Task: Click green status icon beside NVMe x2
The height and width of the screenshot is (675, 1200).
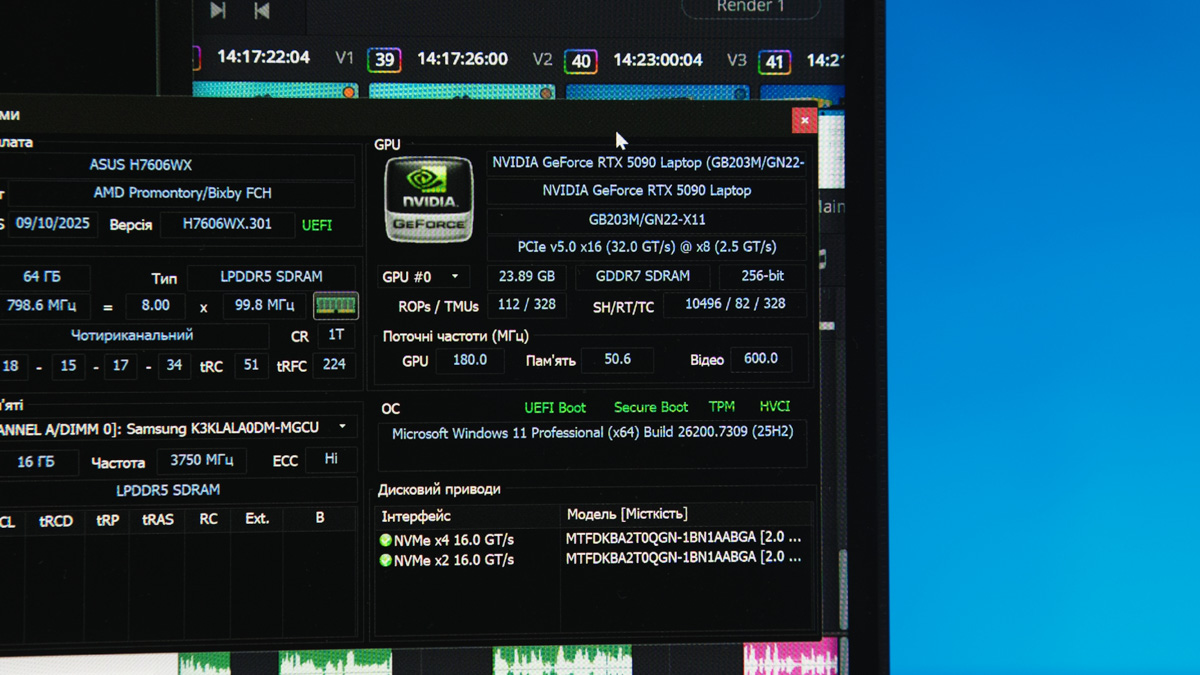Action: (x=386, y=561)
